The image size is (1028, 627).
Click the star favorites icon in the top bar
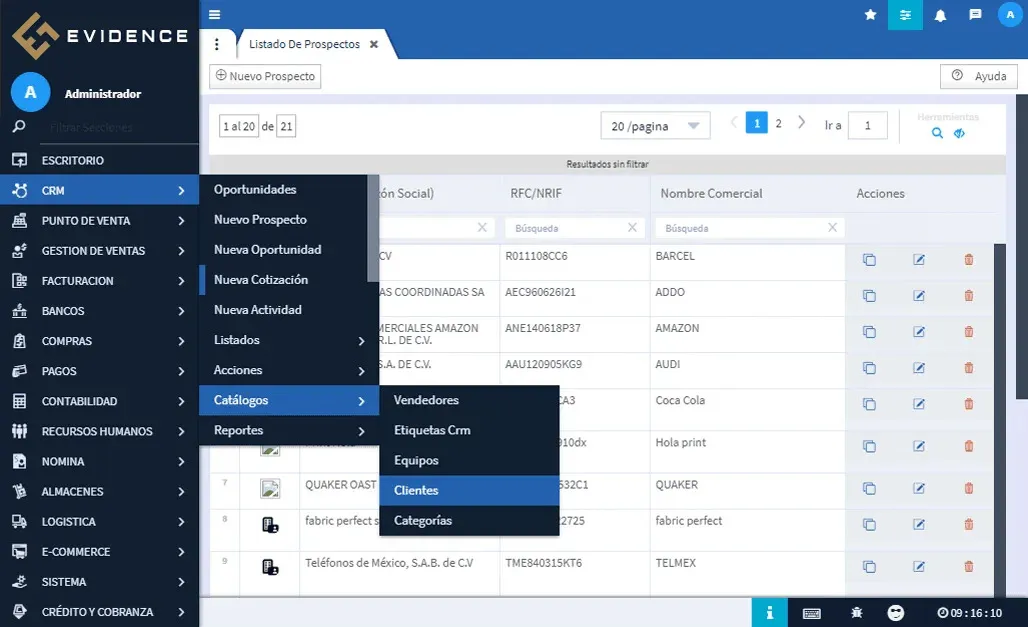coord(870,15)
